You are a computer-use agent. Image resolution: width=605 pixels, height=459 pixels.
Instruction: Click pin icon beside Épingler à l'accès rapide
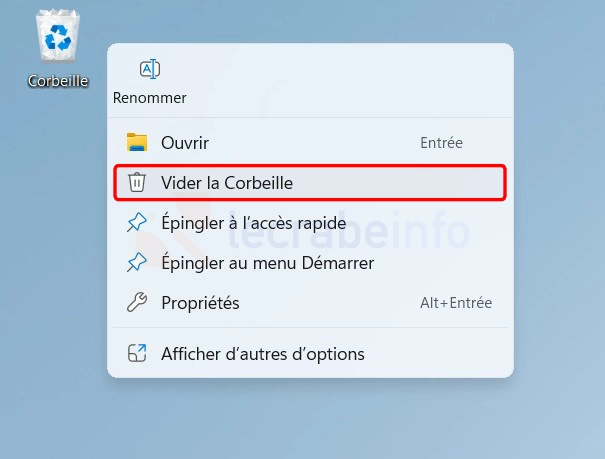click(x=137, y=223)
